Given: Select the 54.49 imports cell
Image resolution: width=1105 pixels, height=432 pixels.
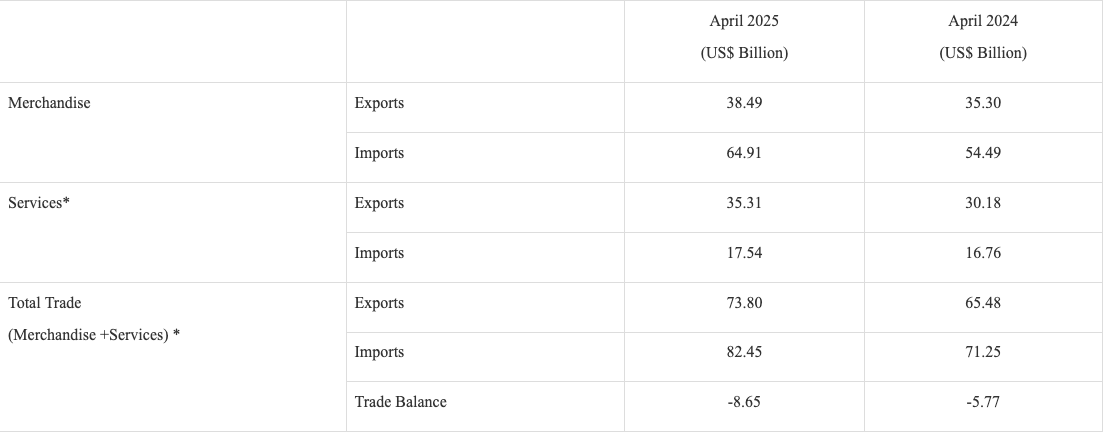Looking at the screenshot, I should pos(983,153).
